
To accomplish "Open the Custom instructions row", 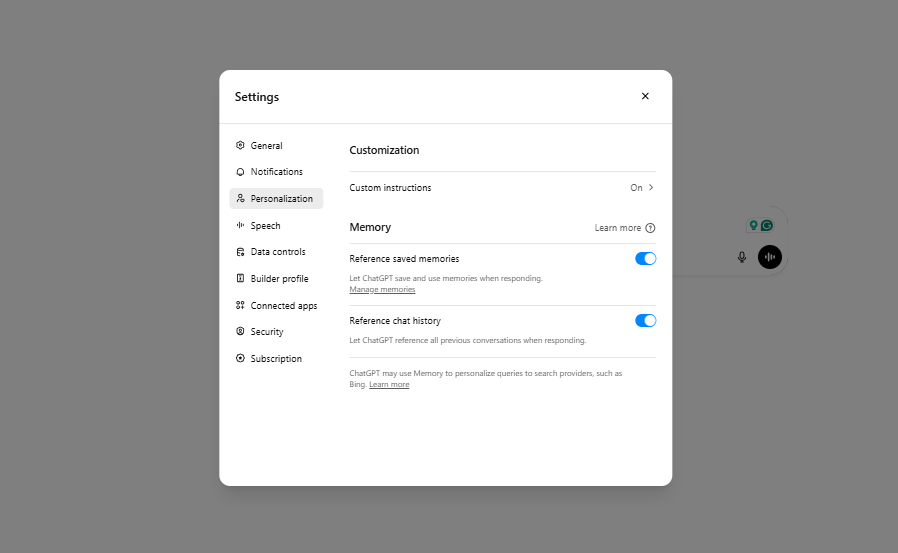I will [502, 188].
